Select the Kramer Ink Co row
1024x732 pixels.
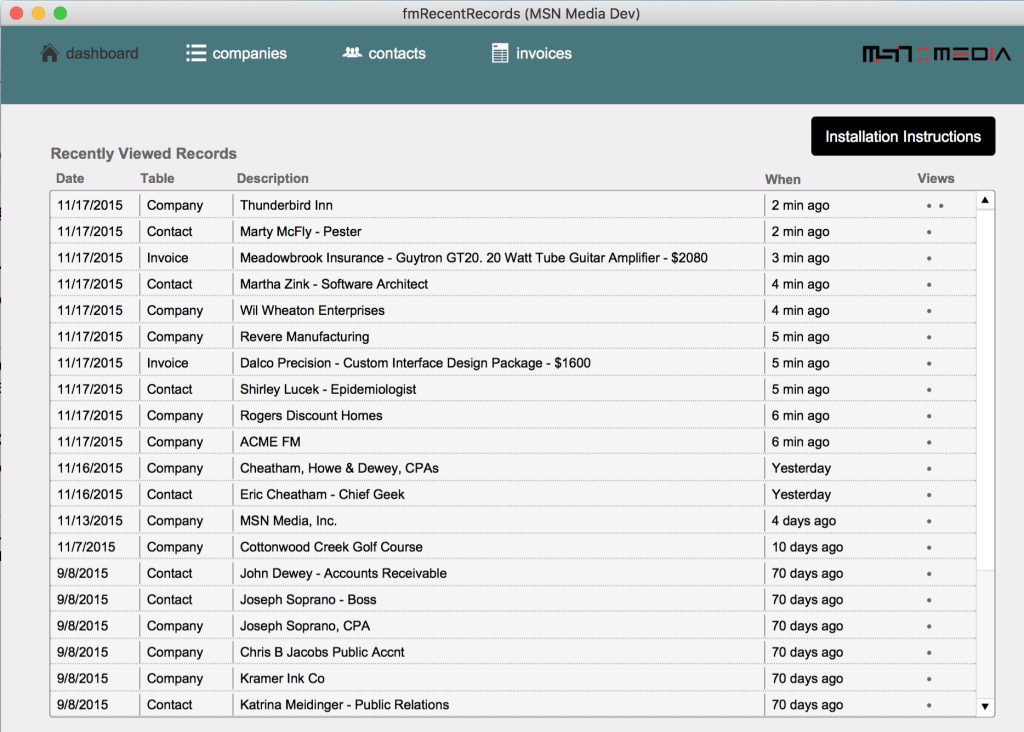tap(513, 678)
